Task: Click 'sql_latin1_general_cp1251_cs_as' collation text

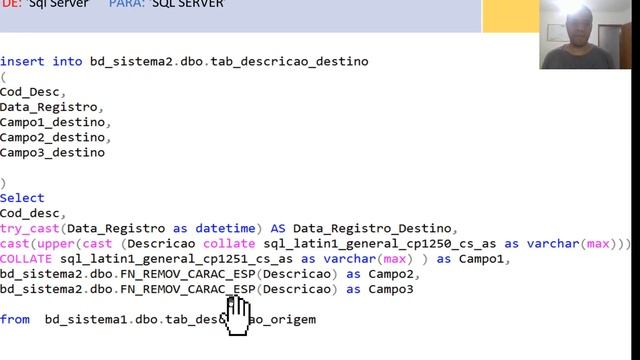Action: [x=176, y=259]
